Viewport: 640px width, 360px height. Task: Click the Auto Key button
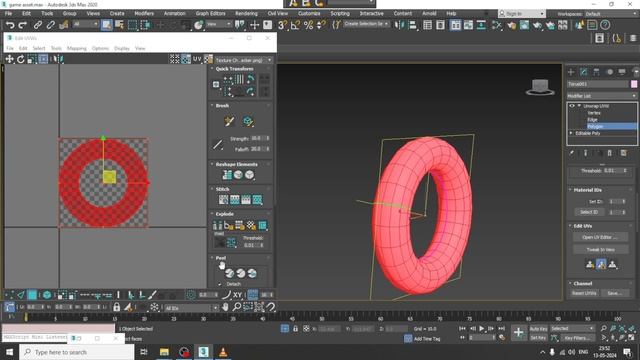(538, 329)
